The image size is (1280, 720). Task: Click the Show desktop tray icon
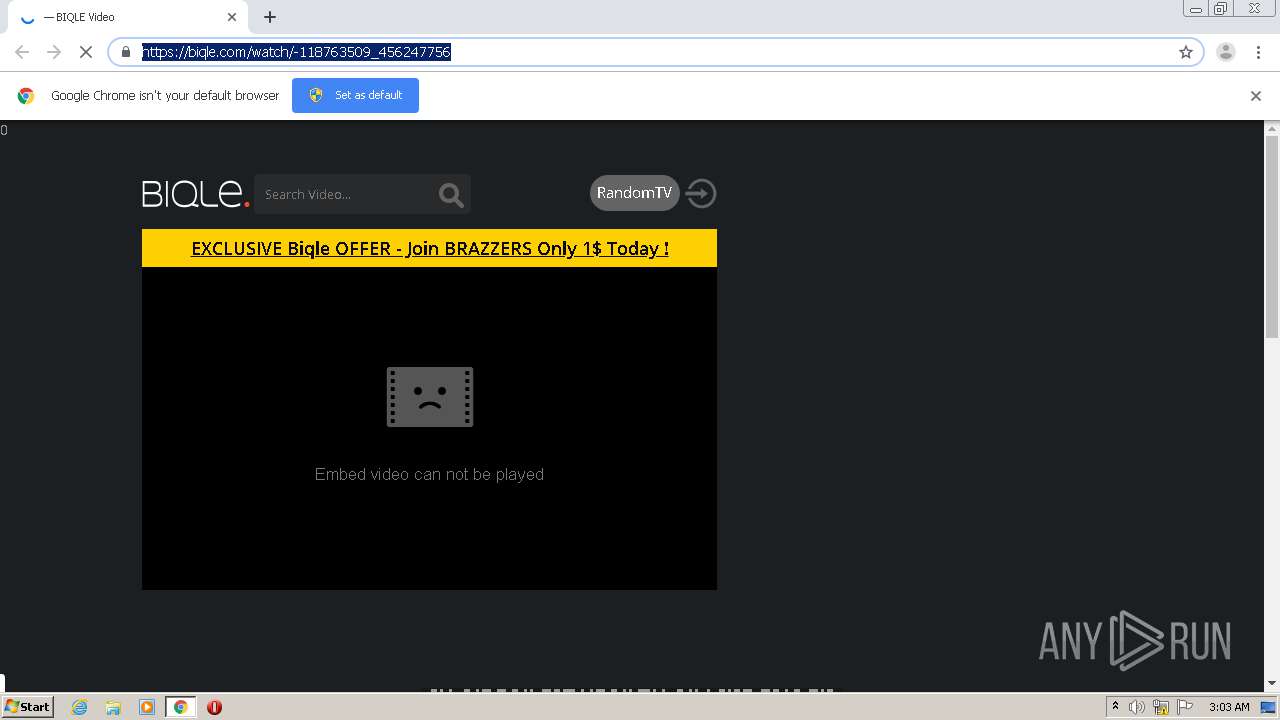click(x=1268, y=707)
